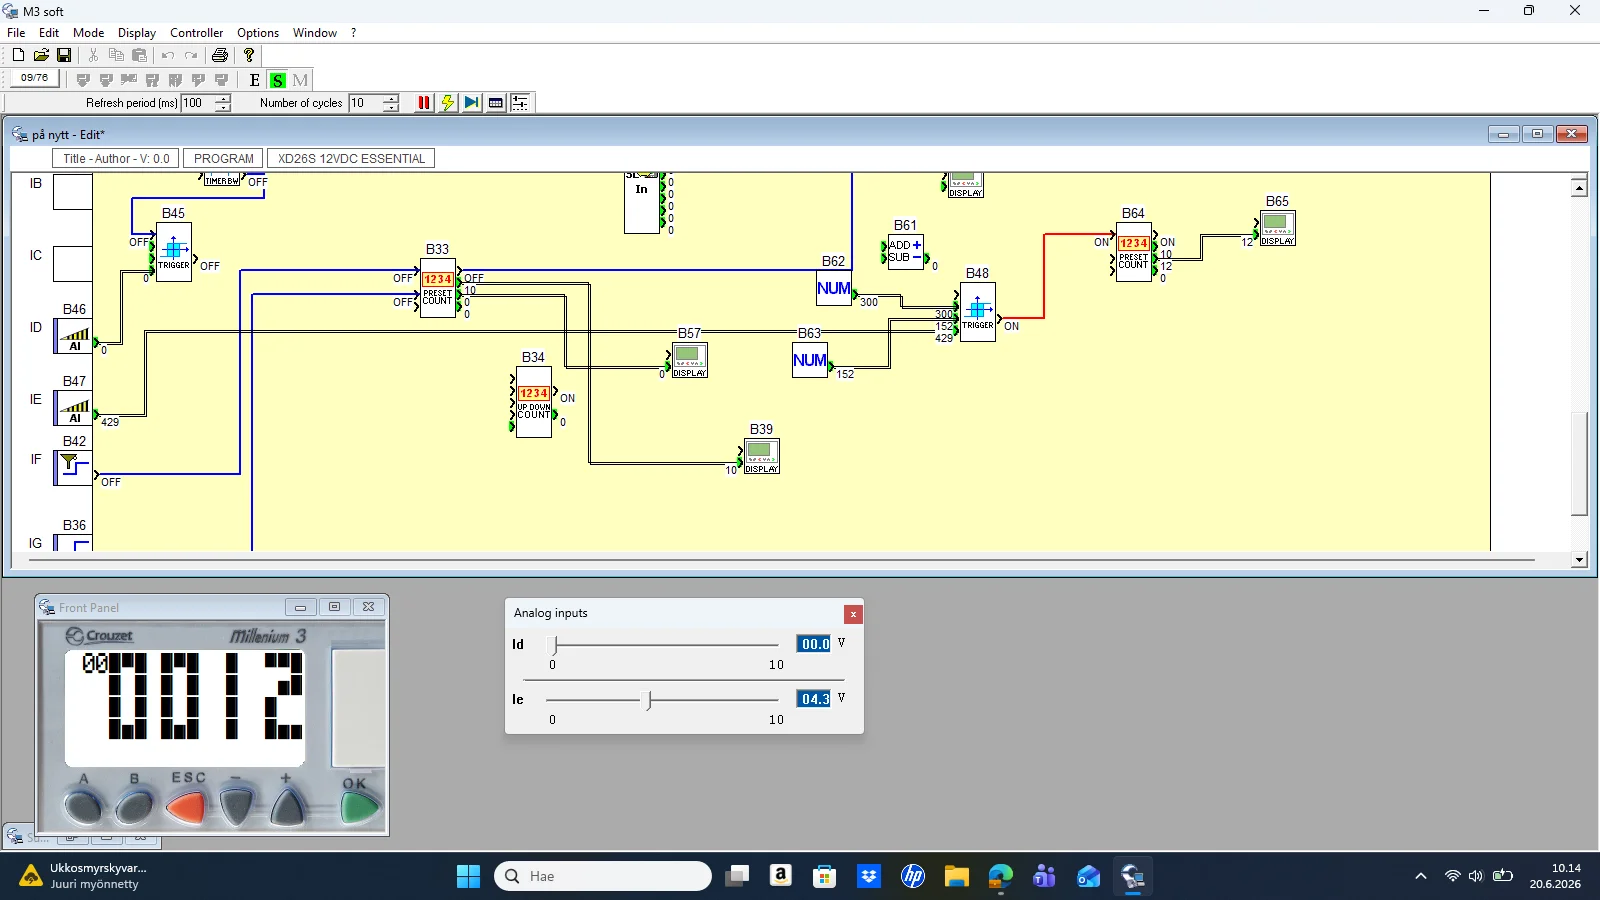Click the XD26S 12VDC ESSENTIAL button

[351, 158]
